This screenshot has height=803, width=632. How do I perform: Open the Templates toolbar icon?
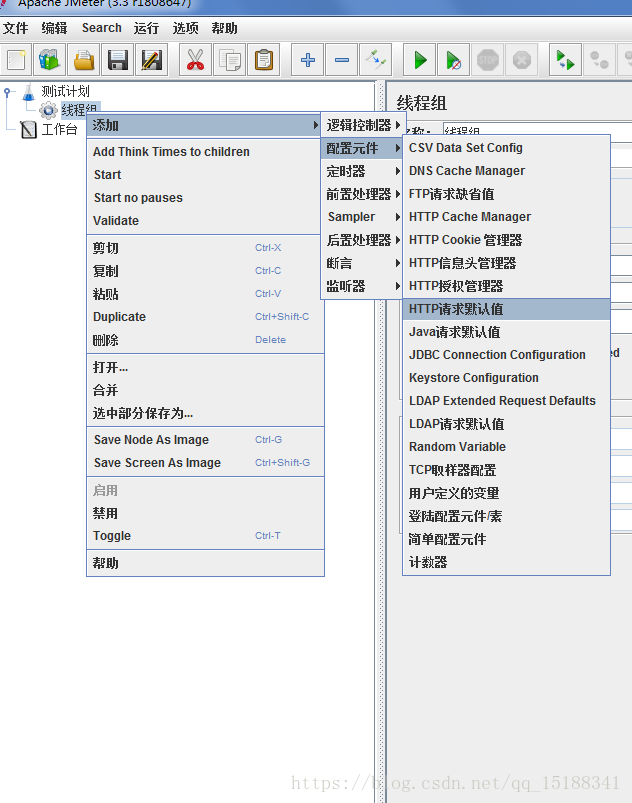50,60
